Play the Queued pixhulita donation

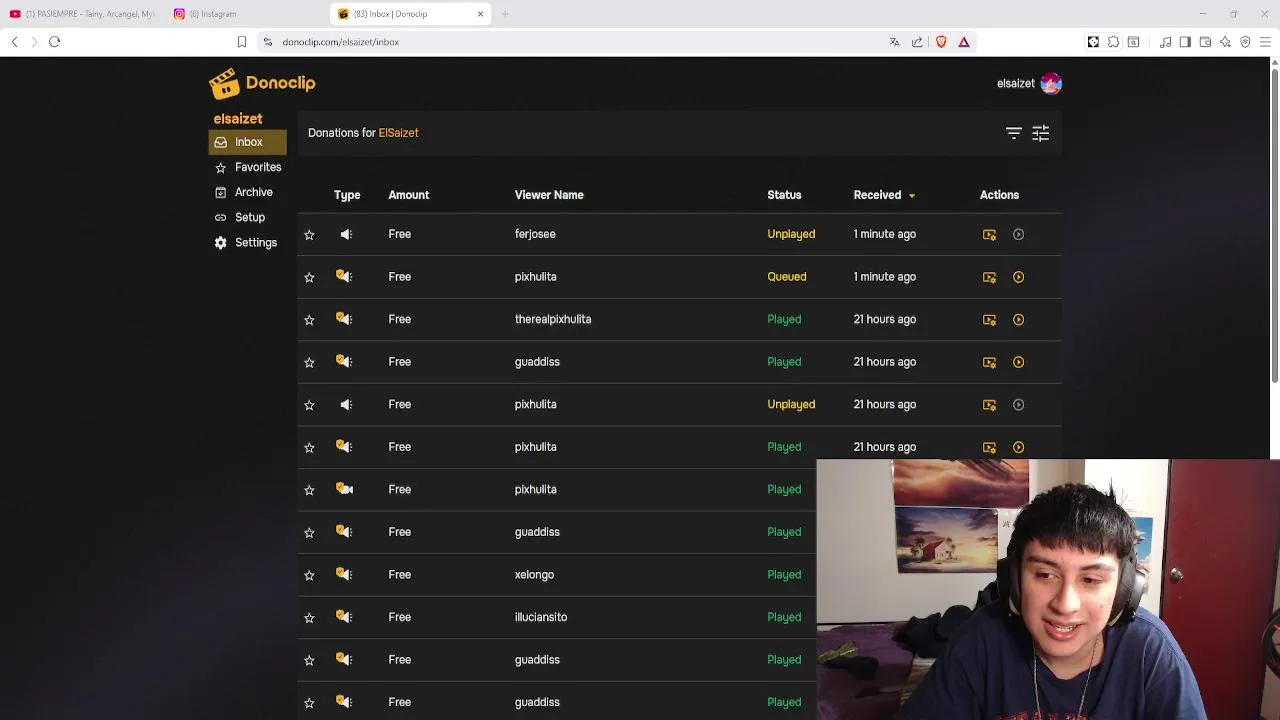pos(1018,277)
